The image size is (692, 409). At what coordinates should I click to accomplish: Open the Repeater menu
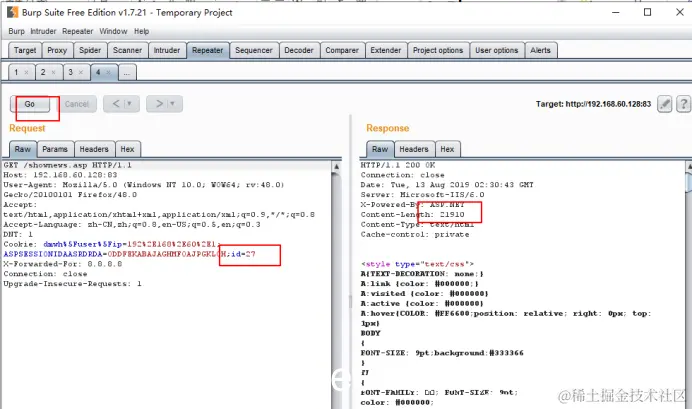(78, 31)
